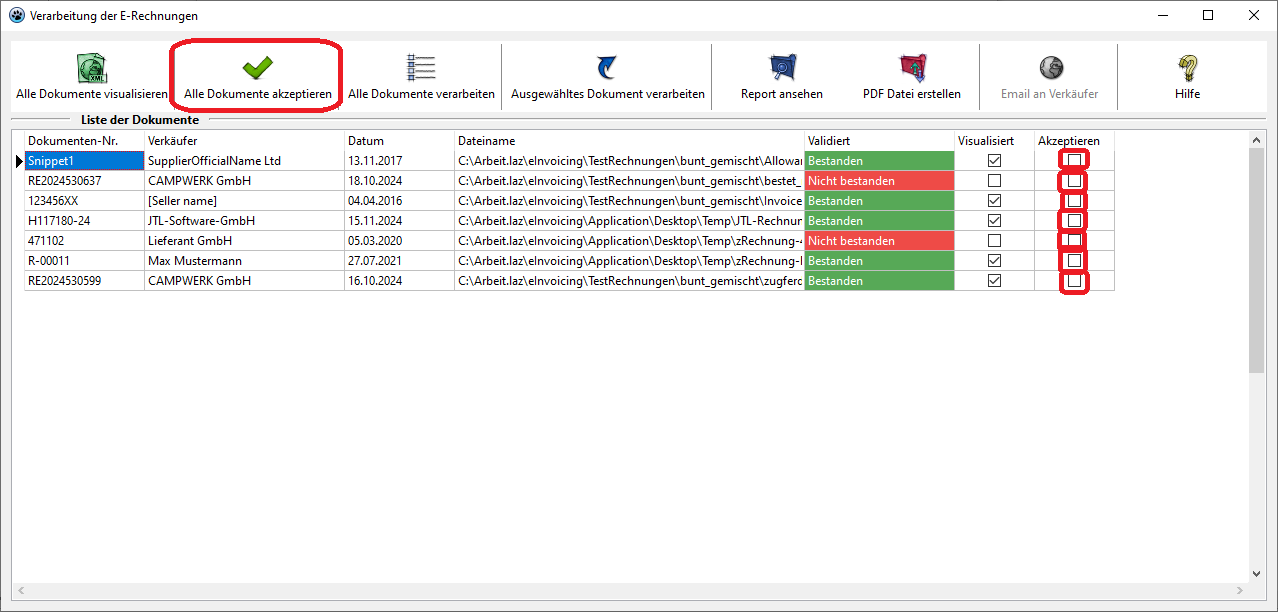This screenshot has width=1278, height=612.
Task: Click the Validiert column header
Action: [x=878, y=141]
